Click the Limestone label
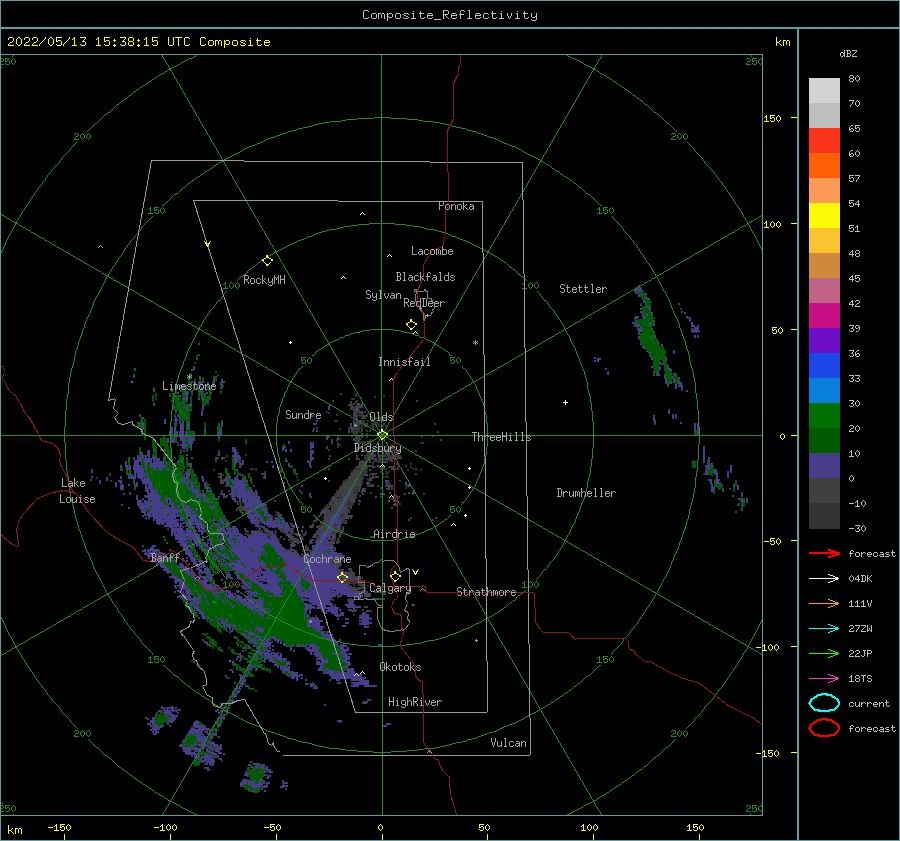Viewport: 900px width, 841px height. coord(189,386)
